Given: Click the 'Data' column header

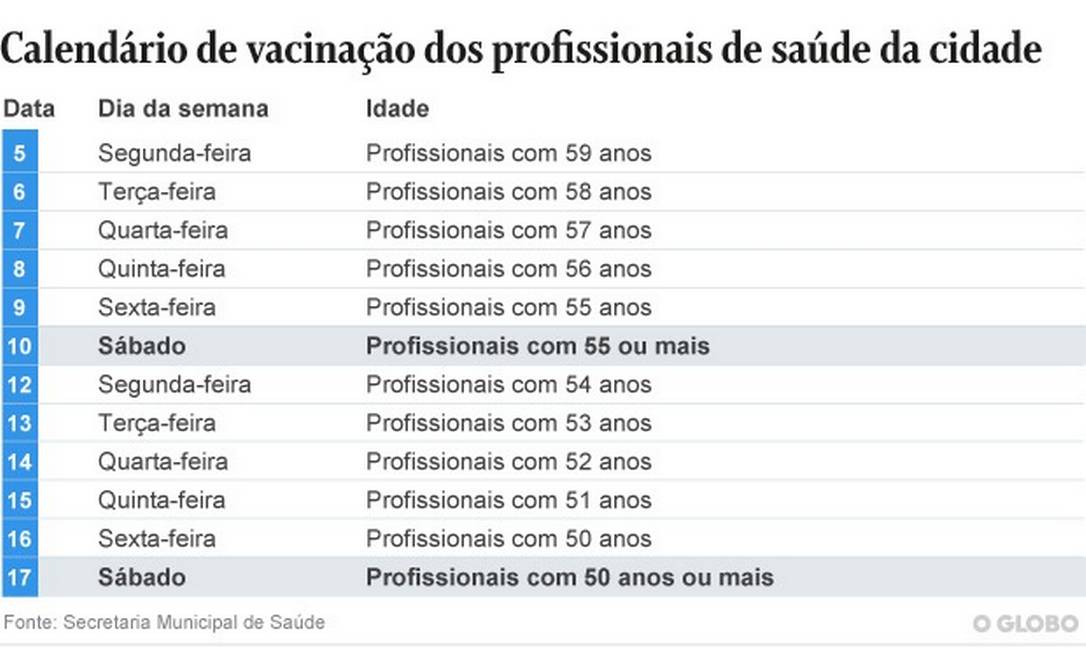Looking at the screenshot, I should (29, 108).
